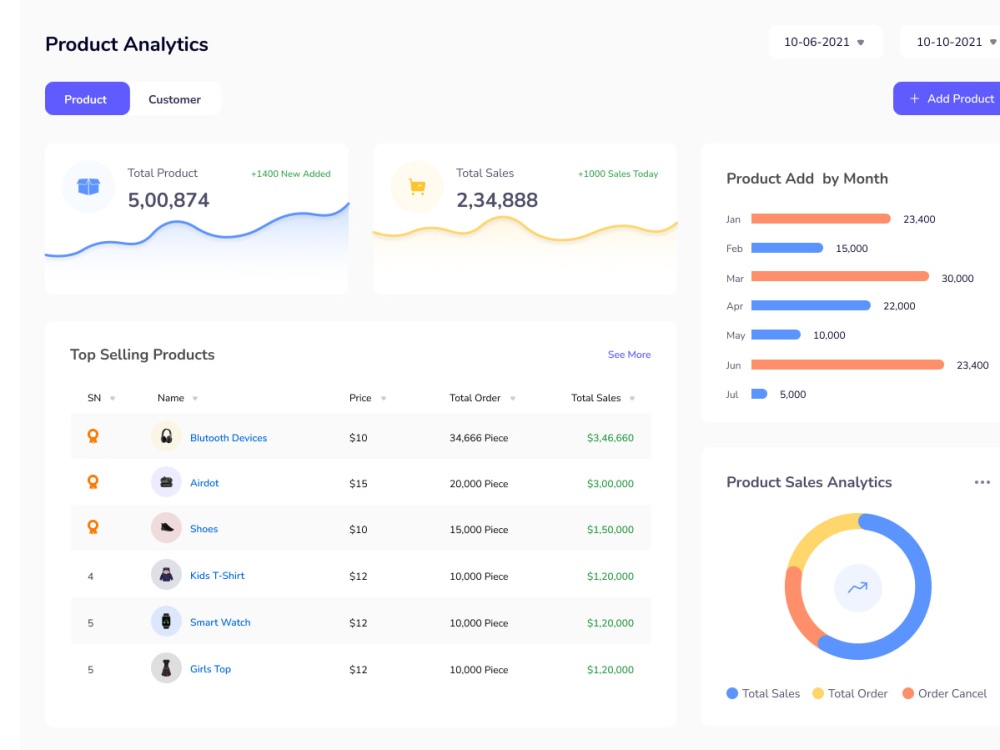The image size is (1000, 750).
Task: Click the $1,50,000 sales amount
Action: [x=610, y=530]
